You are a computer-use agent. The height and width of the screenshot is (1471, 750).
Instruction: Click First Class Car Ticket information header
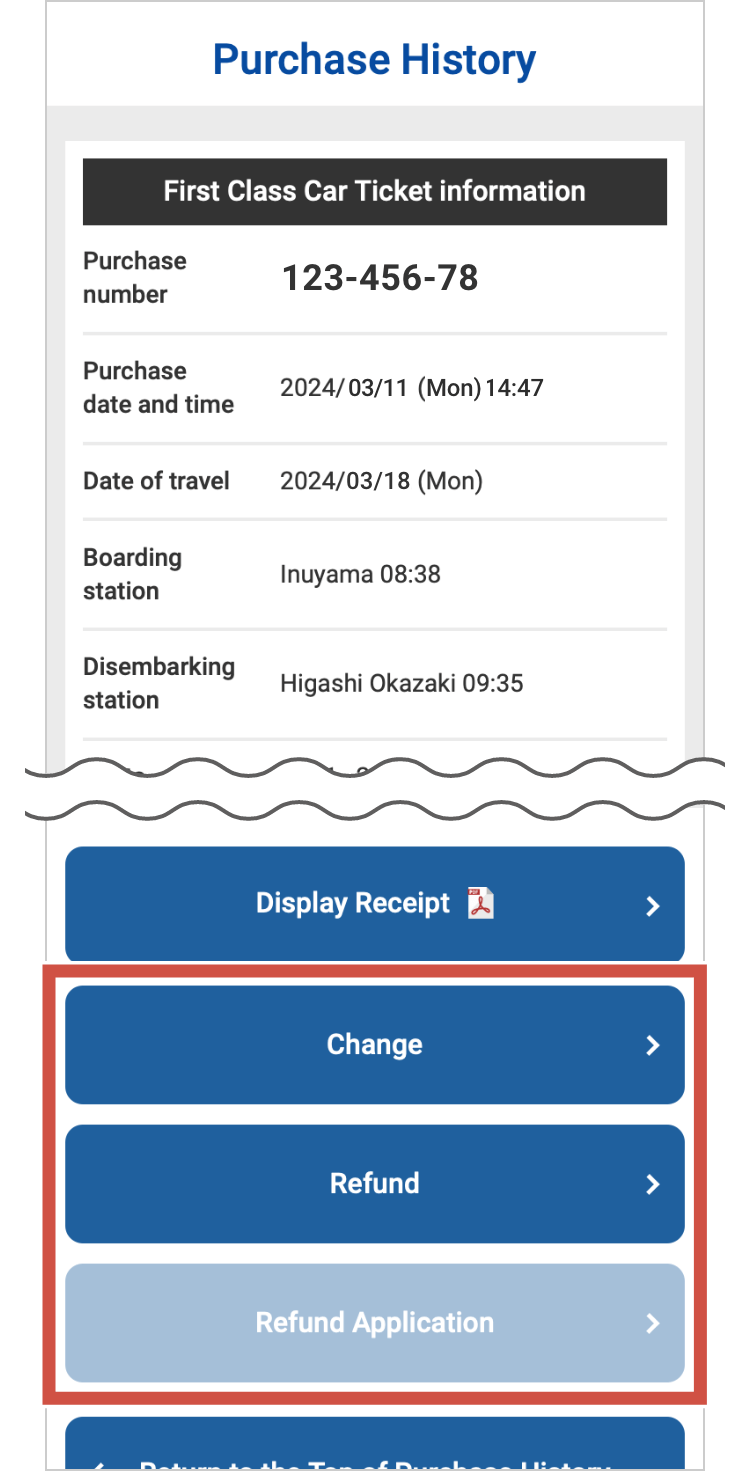(374, 191)
